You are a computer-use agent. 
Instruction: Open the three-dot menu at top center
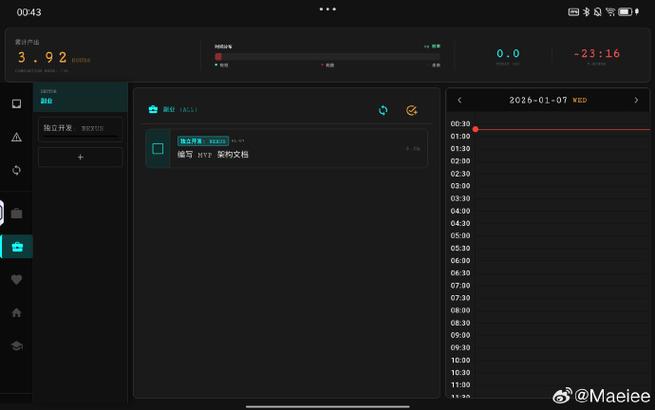coord(328,9)
